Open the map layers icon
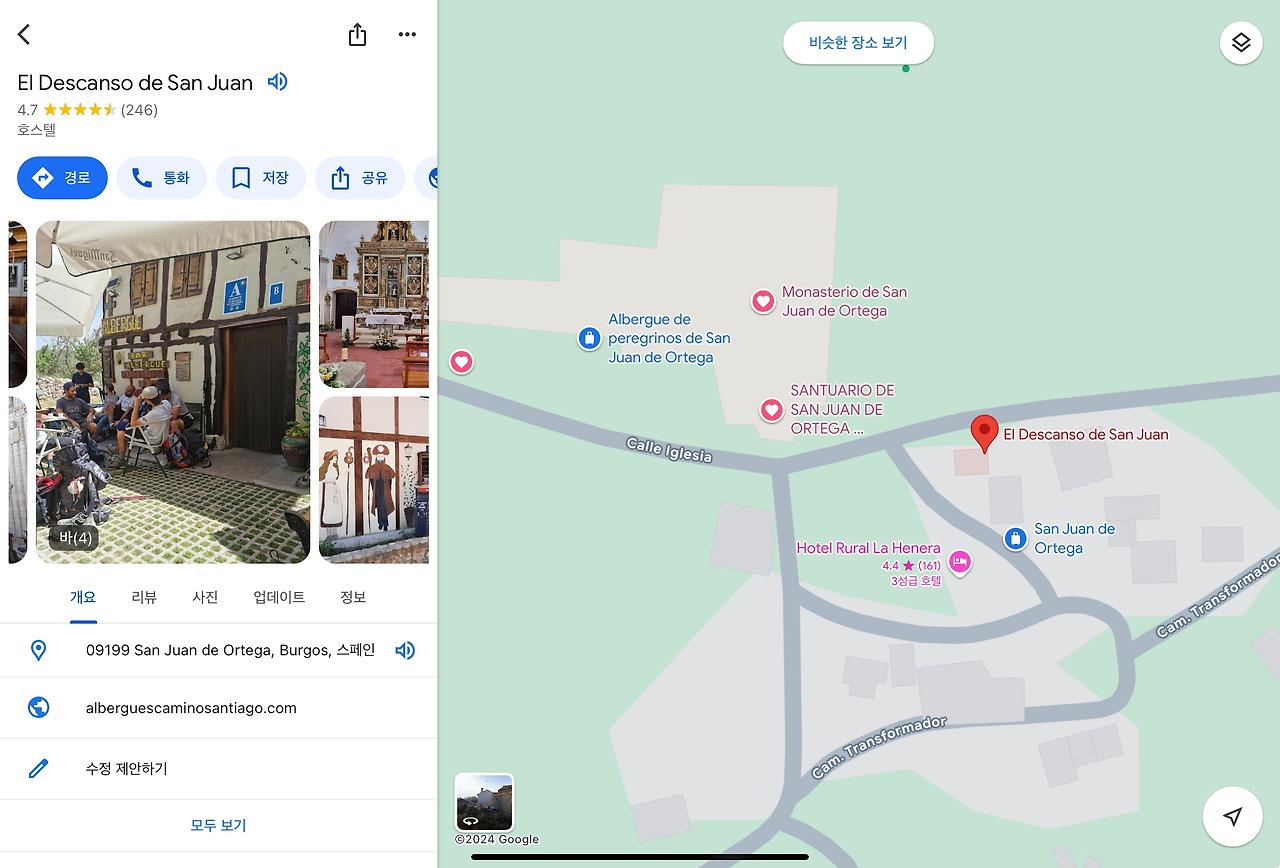 click(x=1241, y=43)
